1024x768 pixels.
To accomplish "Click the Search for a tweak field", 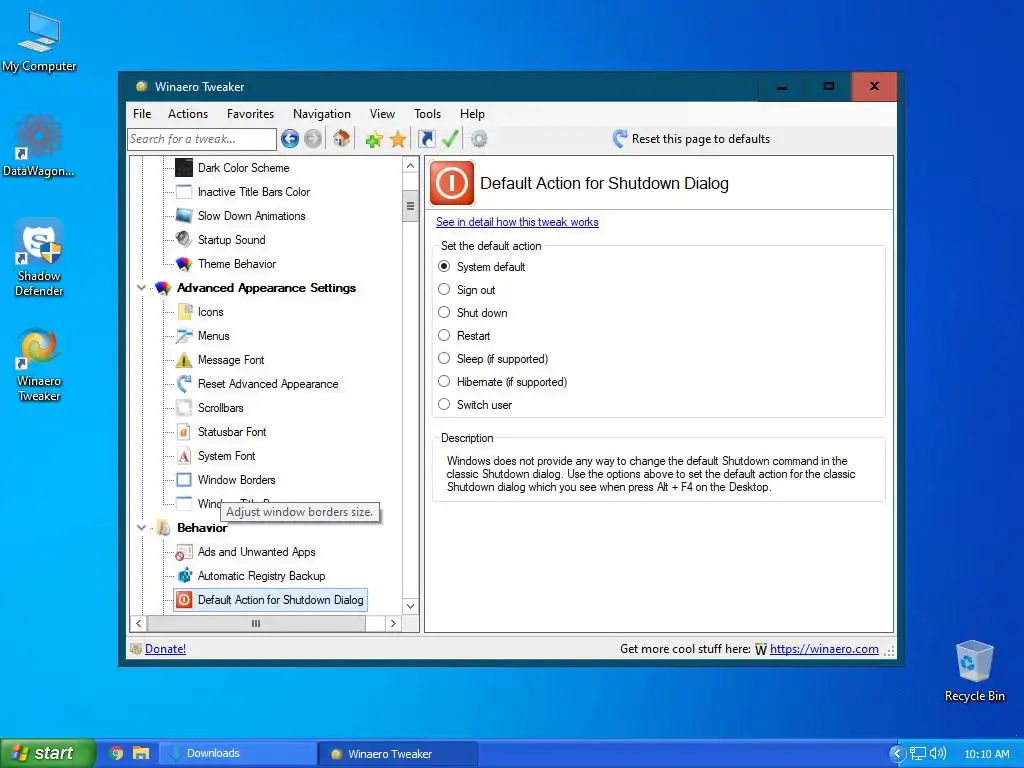I will (202, 139).
